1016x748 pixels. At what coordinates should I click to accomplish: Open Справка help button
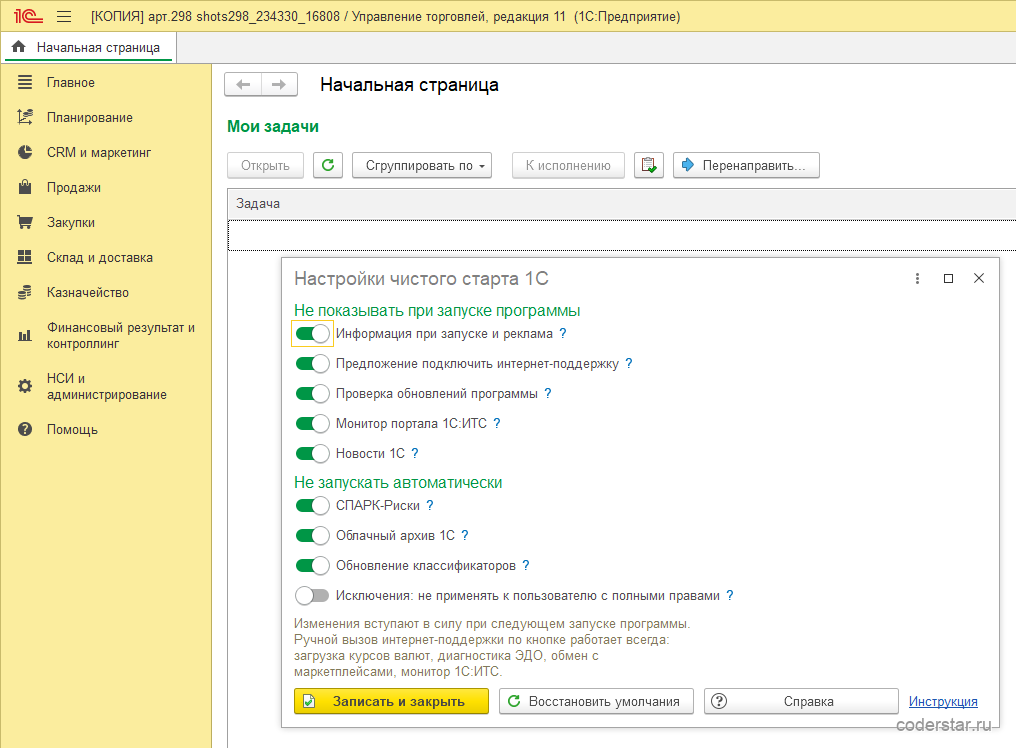pos(801,701)
